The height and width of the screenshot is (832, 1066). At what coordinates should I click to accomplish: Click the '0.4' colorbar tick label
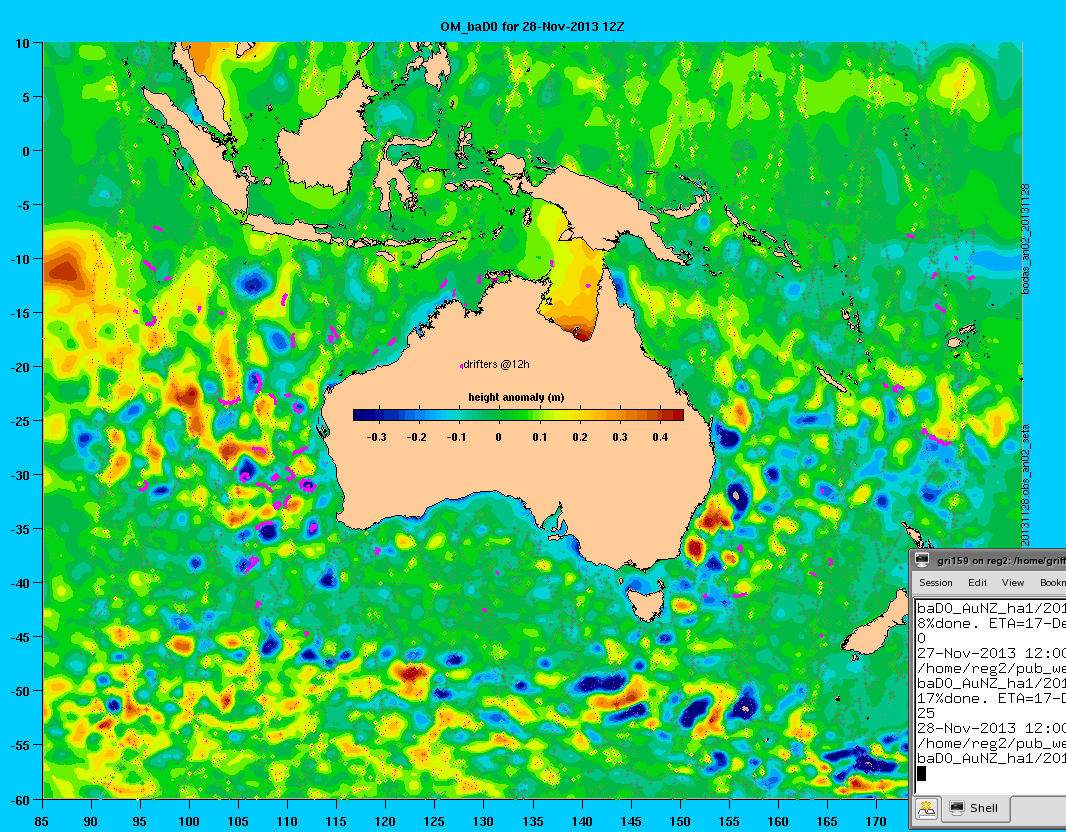point(660,437)
